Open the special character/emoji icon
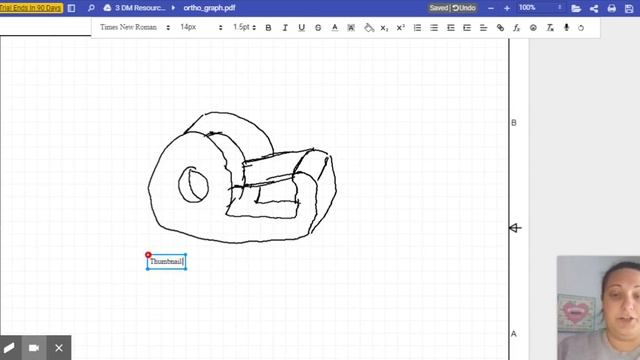Image resolution: width=640 pixels, height=360 pixels. pyautogui.click(x=533, y=28)
